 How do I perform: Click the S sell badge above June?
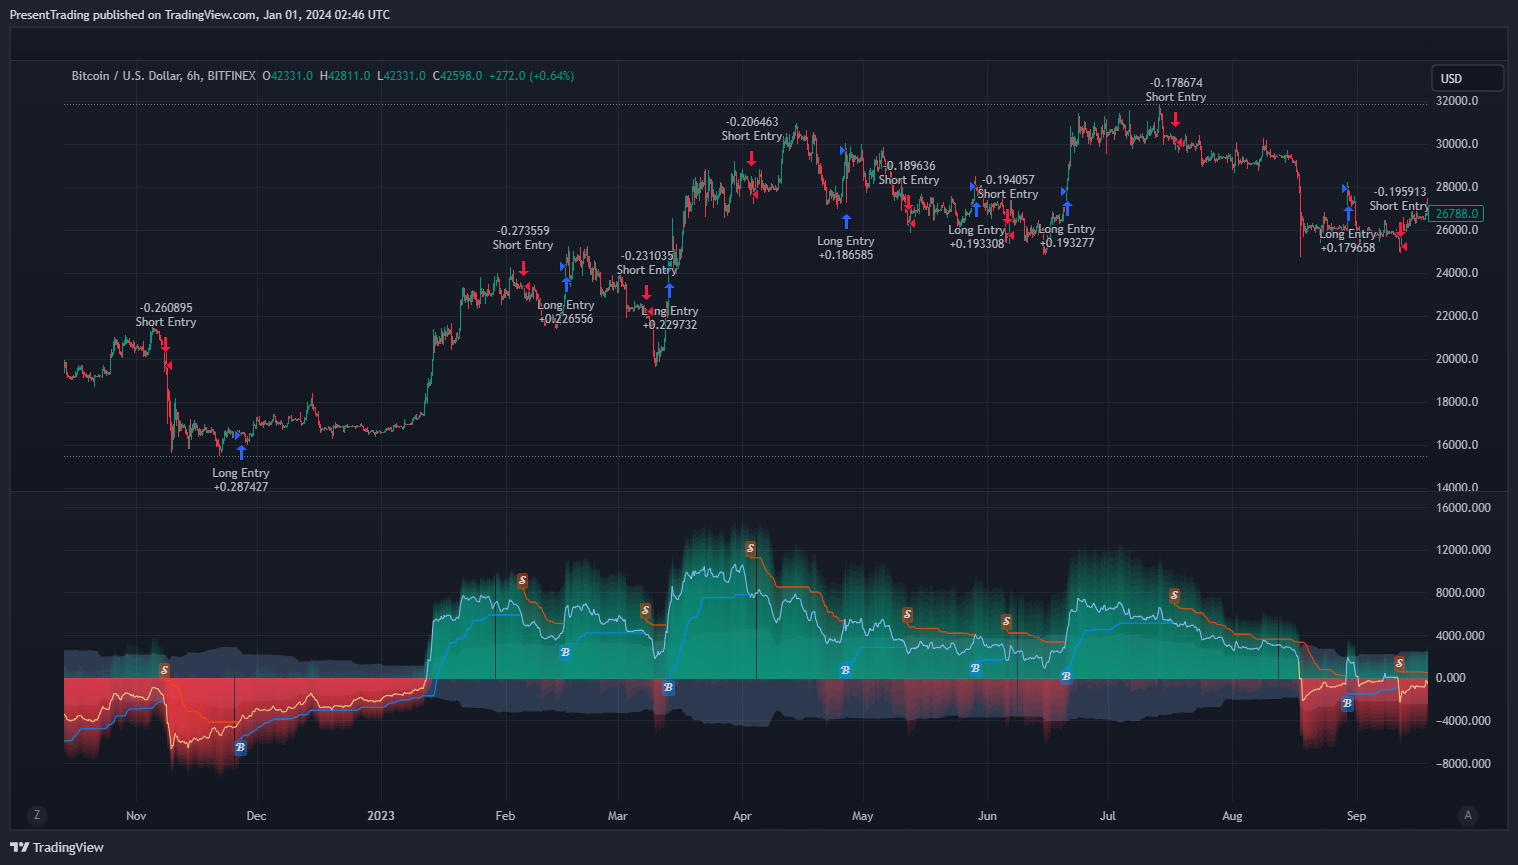(1006, 621)
